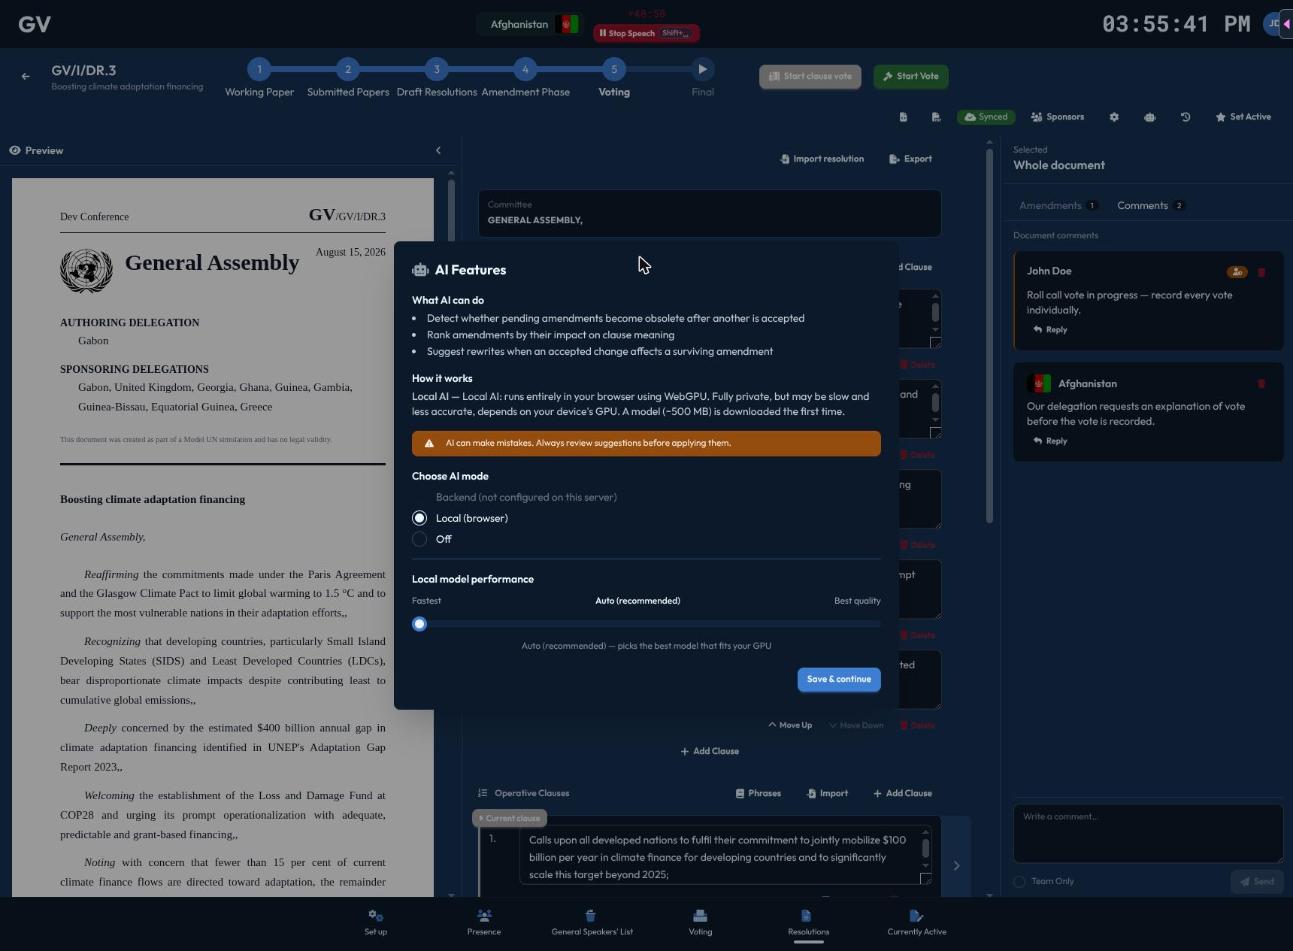Open the JD user avatar

click(x=1274, y=24)
